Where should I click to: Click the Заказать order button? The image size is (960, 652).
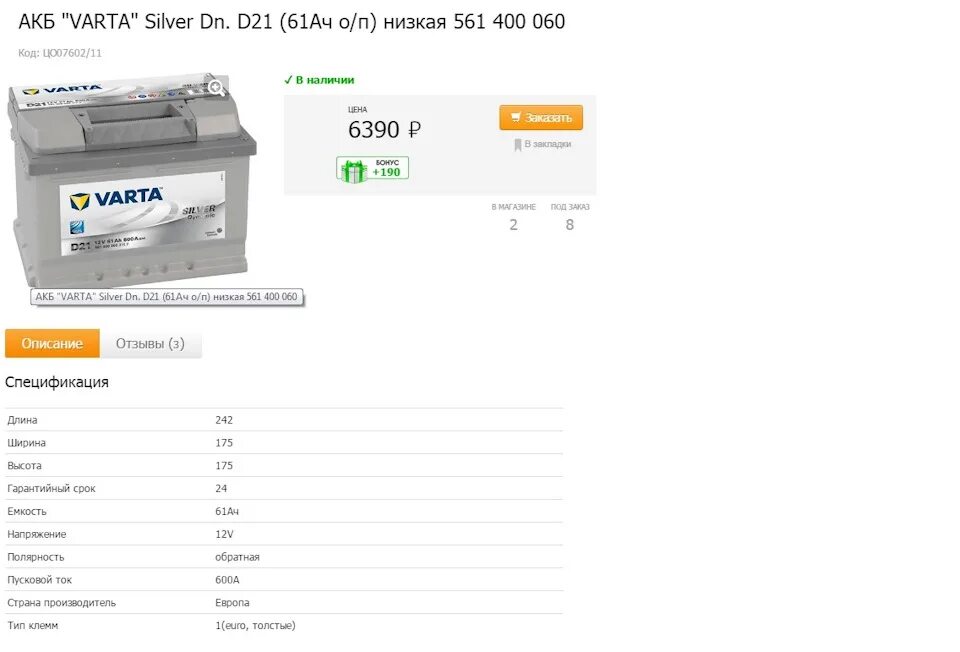pos(541,118)
